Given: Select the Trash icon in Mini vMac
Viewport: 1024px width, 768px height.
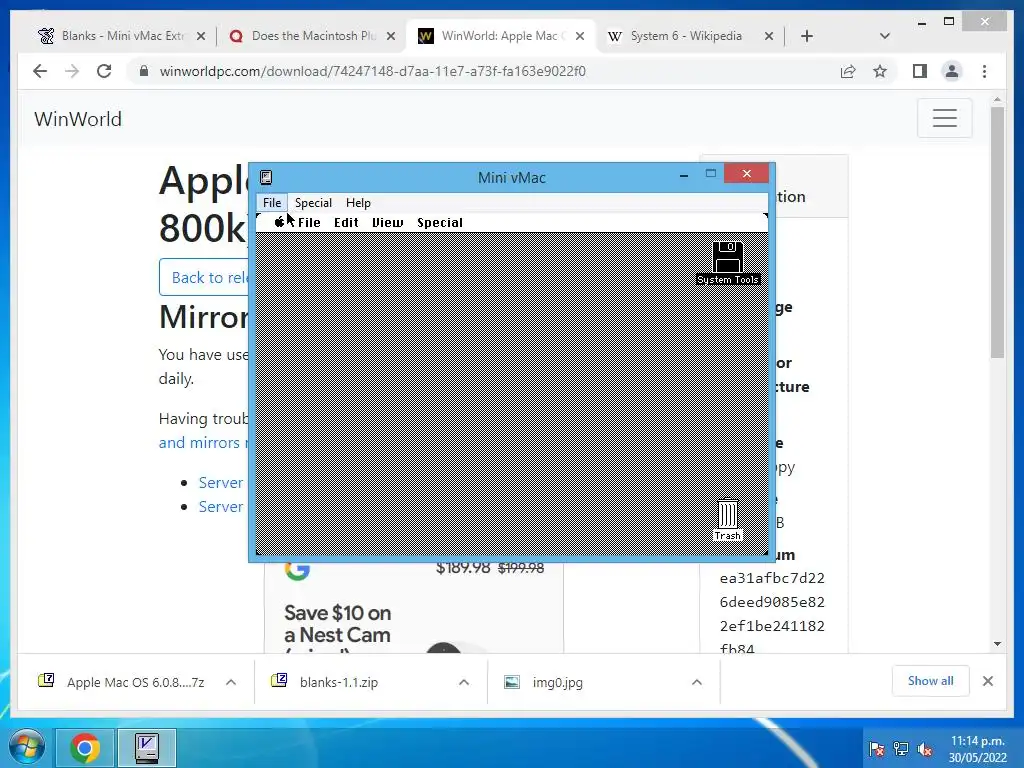Looking at the screenshot, I should pyautogui.click(x=728, y=515).
